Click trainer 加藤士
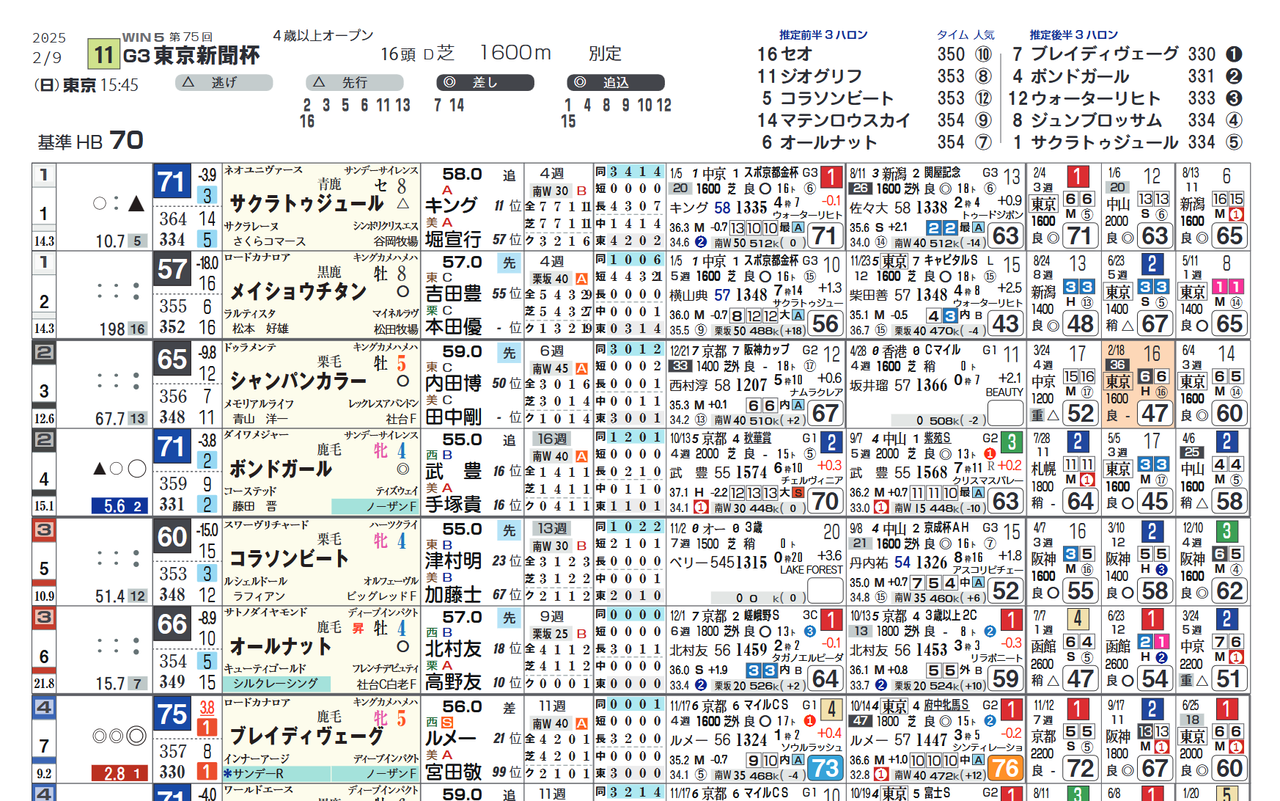1280x801 pixels. coord(453,593)
